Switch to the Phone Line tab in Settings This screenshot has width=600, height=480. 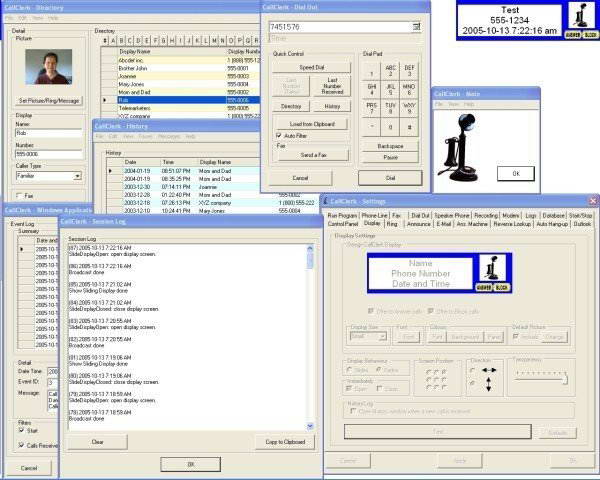click(375, 216)
